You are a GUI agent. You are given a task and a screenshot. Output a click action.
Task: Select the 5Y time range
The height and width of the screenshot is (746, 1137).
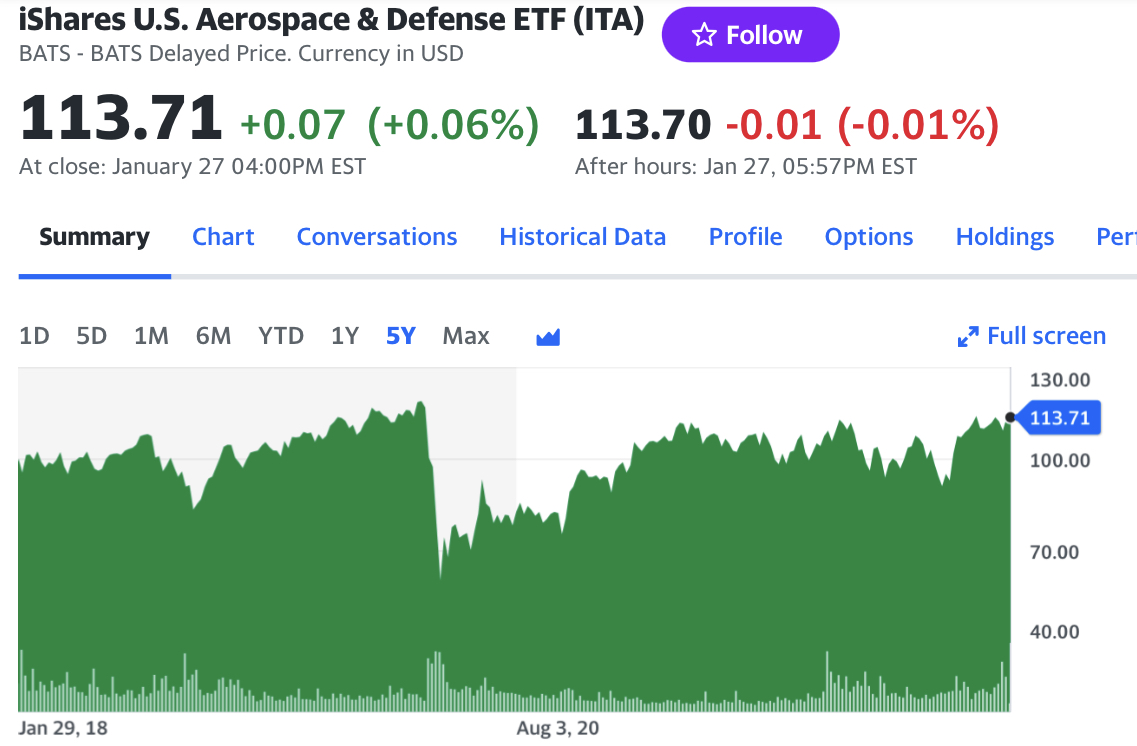click(400, 336)
